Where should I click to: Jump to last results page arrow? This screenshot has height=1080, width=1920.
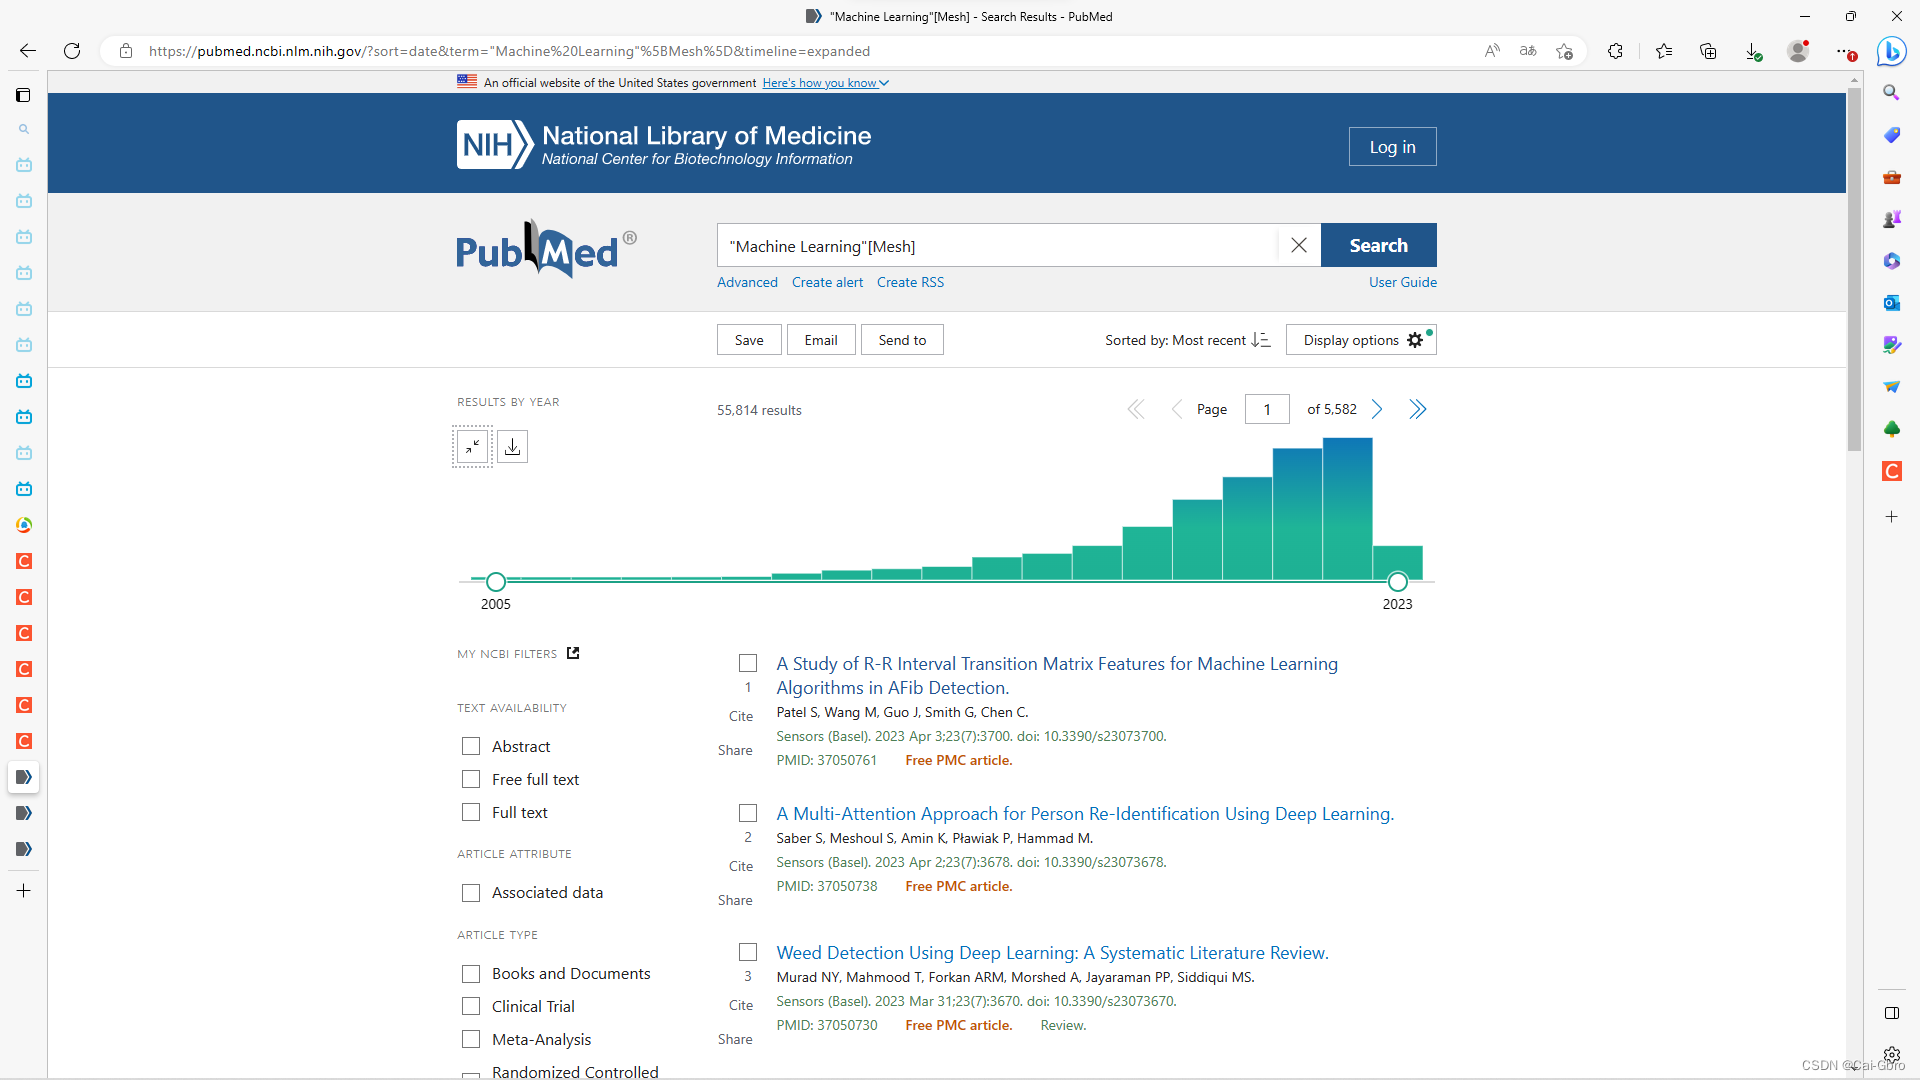[x=1417, y=409]
